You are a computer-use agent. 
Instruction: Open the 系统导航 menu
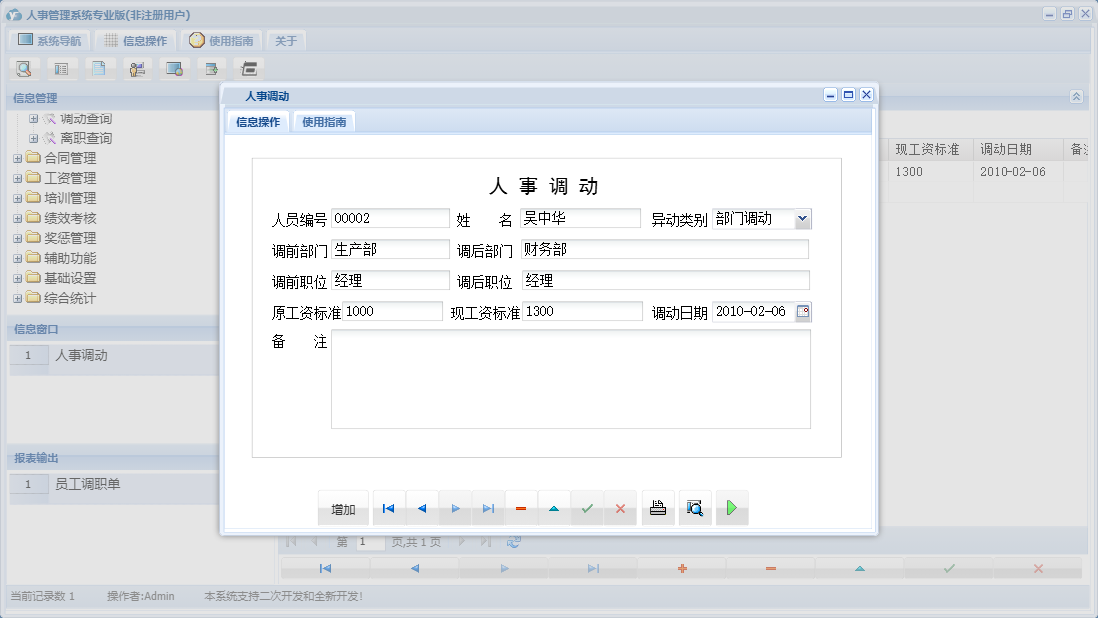48,40
